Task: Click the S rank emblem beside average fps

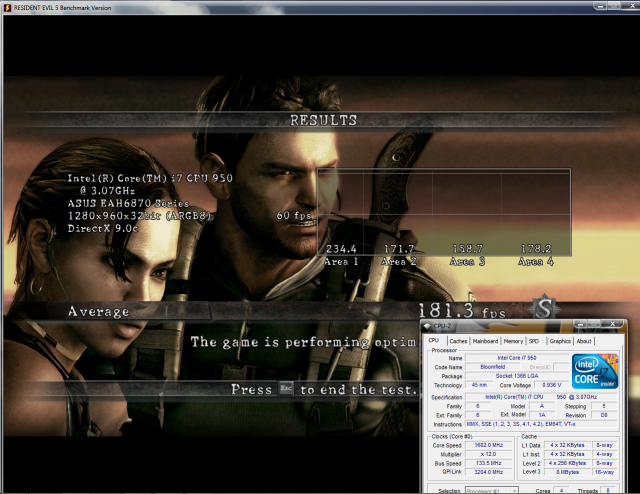Action: tap(544, 308)
